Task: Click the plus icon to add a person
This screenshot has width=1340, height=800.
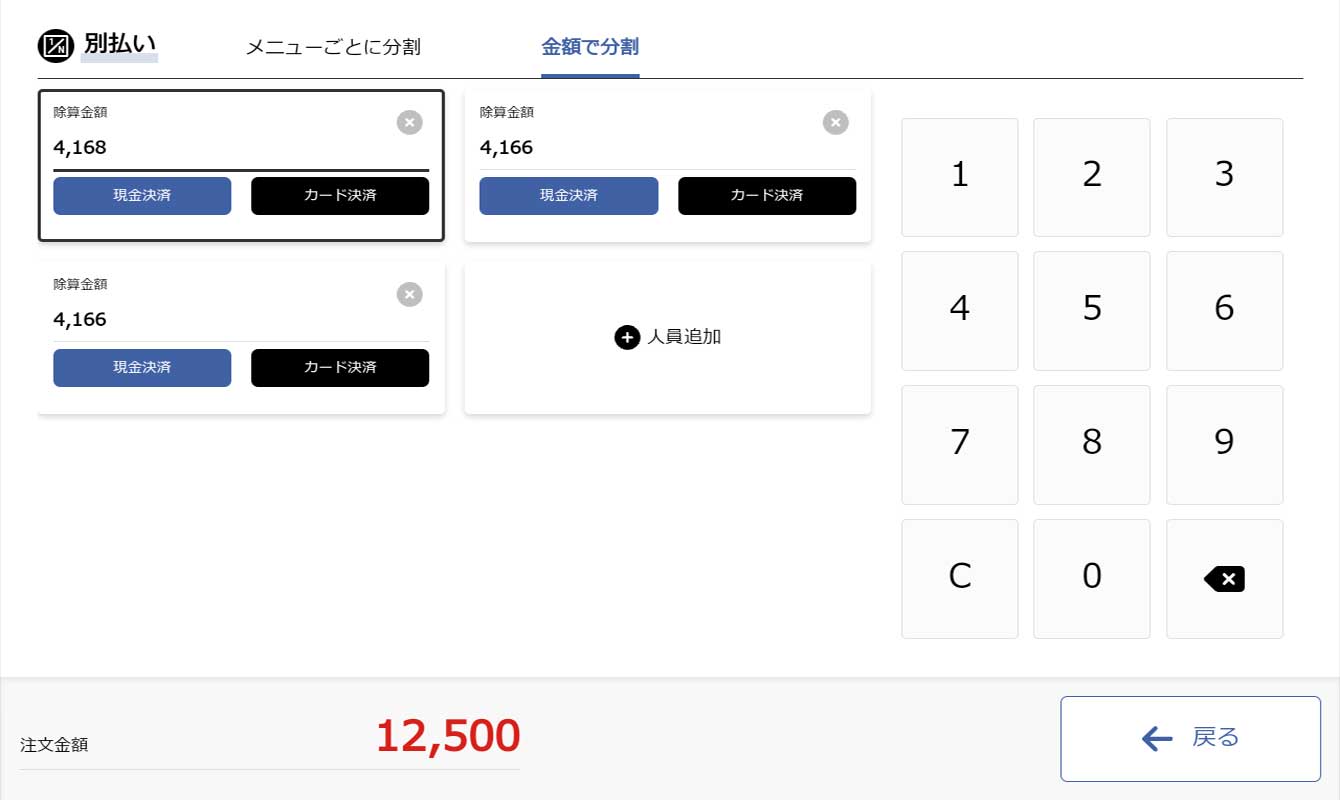Action: [627, 337]
